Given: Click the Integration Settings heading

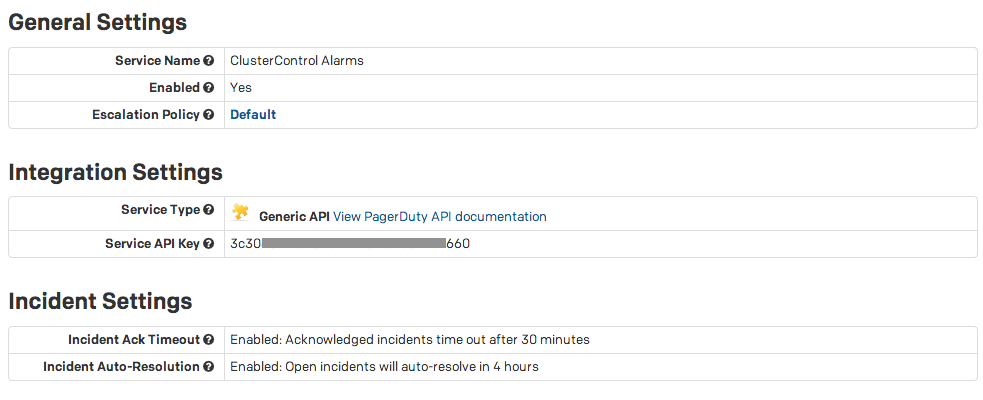Looking at the screenshot, I should pyautogui.click(x=115, y=172).
